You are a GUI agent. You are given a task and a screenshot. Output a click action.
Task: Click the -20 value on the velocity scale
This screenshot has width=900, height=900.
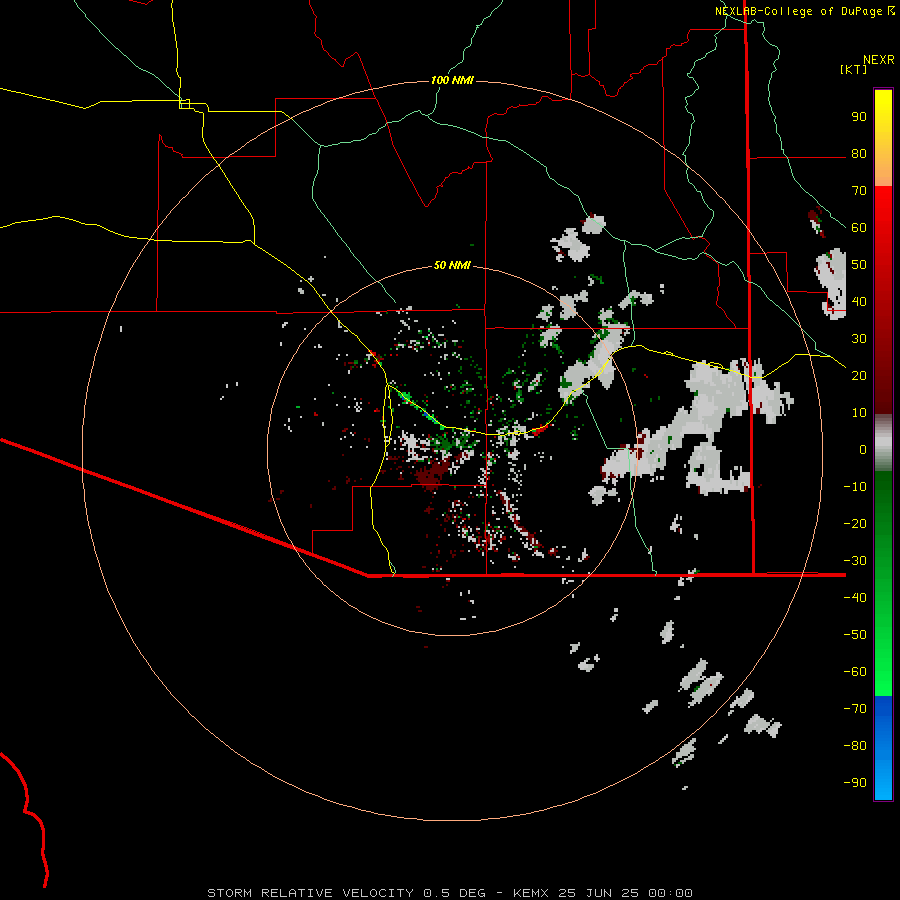(x=855, y=523)
